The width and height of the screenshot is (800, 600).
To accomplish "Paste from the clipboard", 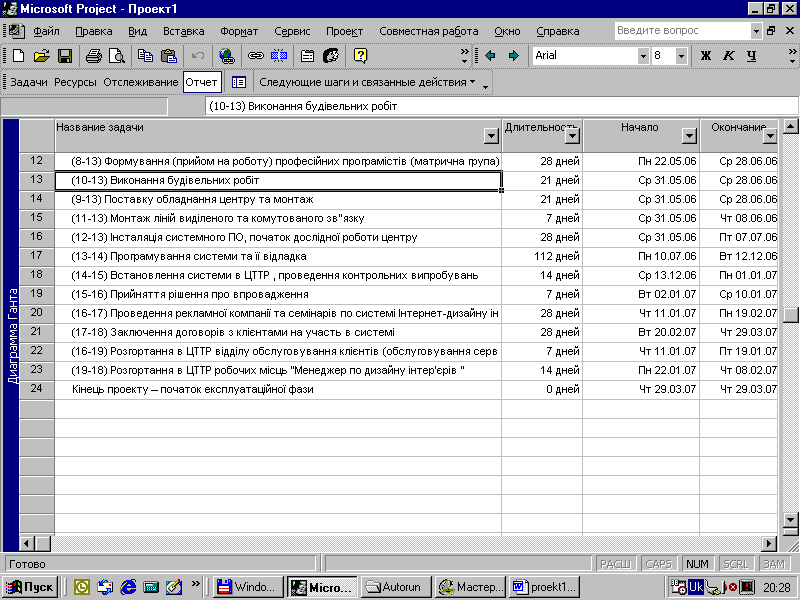I will pos(169,56).
